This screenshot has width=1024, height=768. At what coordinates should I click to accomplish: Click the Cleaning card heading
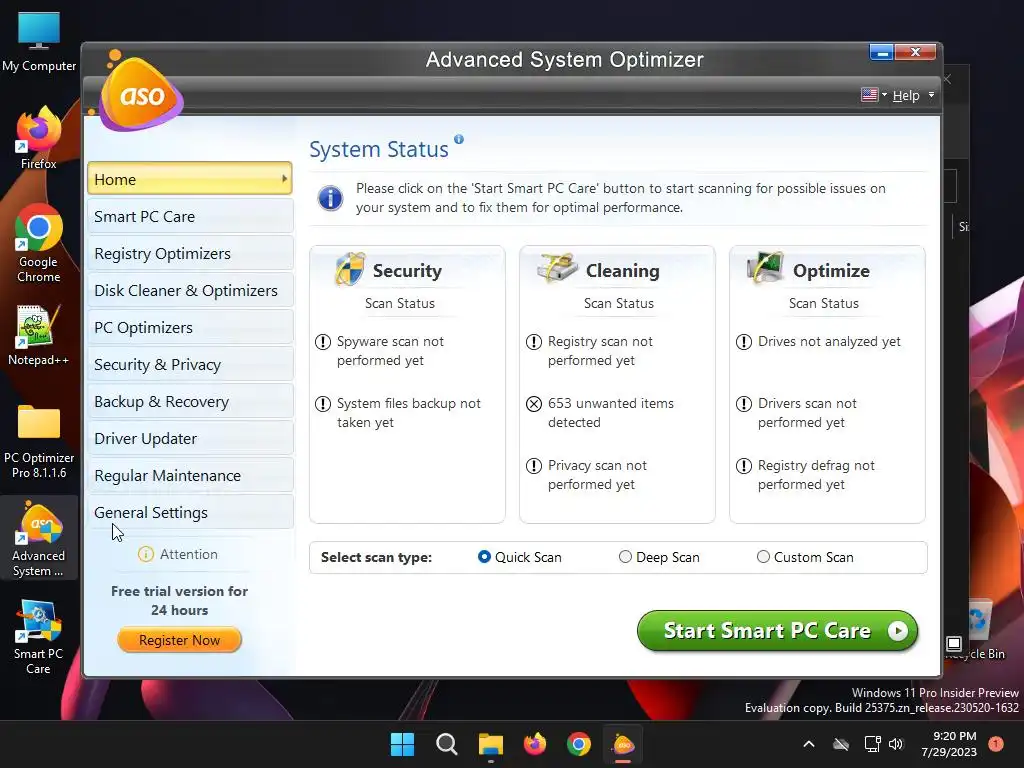(x=622, y=271)
